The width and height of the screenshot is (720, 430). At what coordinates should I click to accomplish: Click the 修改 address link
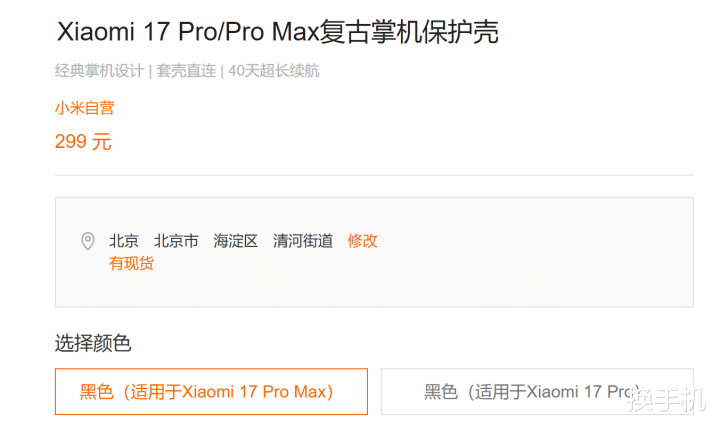tap(362, 241)
